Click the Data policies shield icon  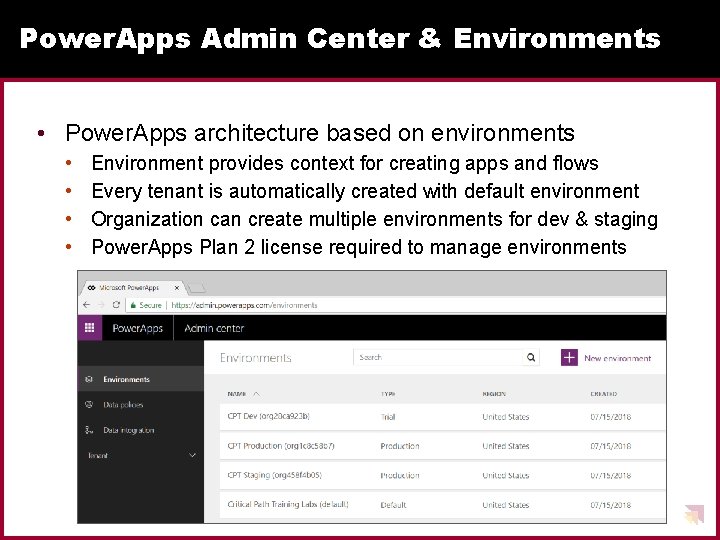point(89,405)
